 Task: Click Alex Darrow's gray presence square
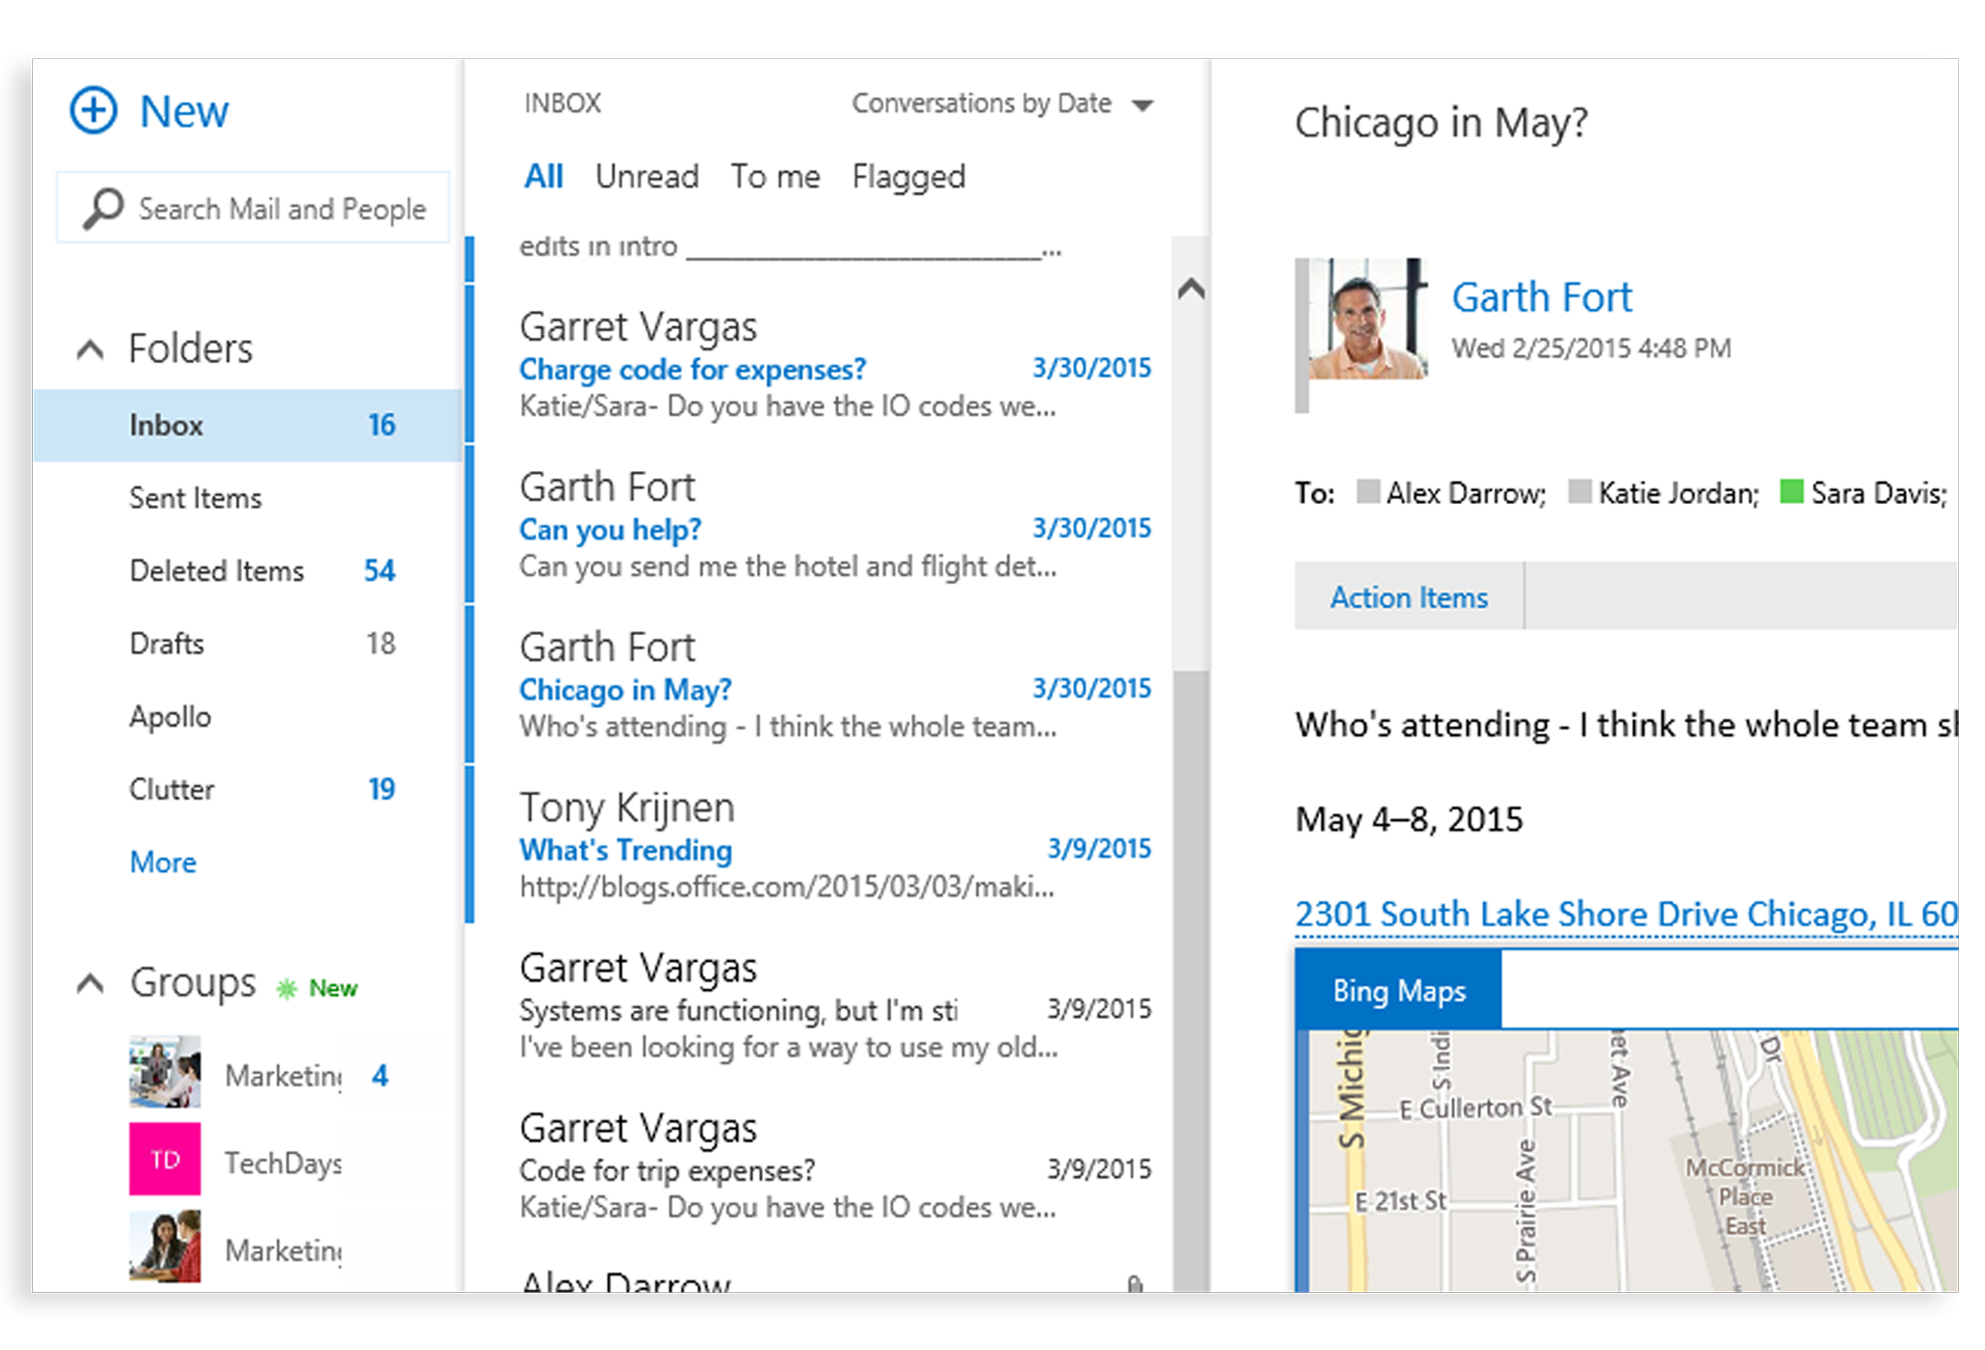click(x=1366, y=492)
